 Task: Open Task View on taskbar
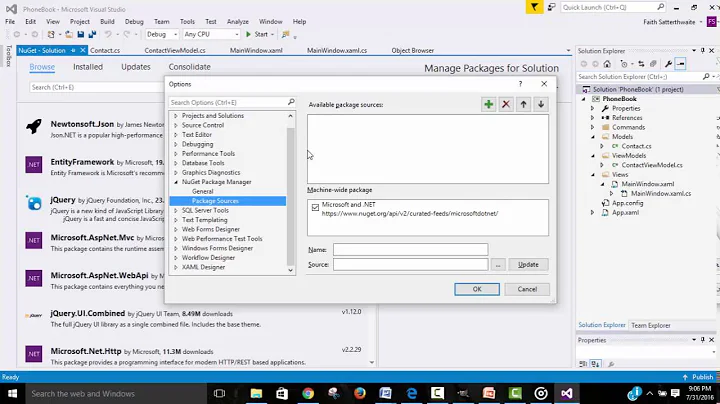(x=219, y=393)
